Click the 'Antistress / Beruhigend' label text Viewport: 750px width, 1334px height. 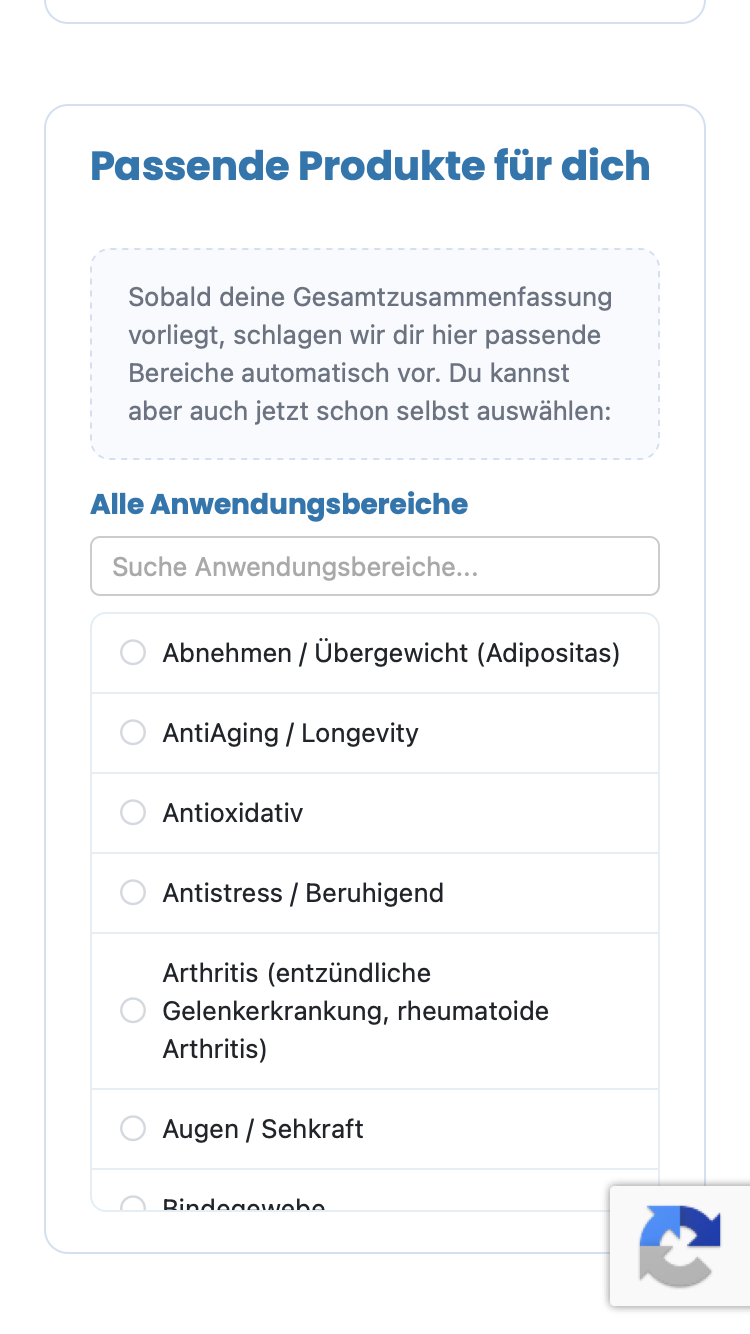[303, 893]
